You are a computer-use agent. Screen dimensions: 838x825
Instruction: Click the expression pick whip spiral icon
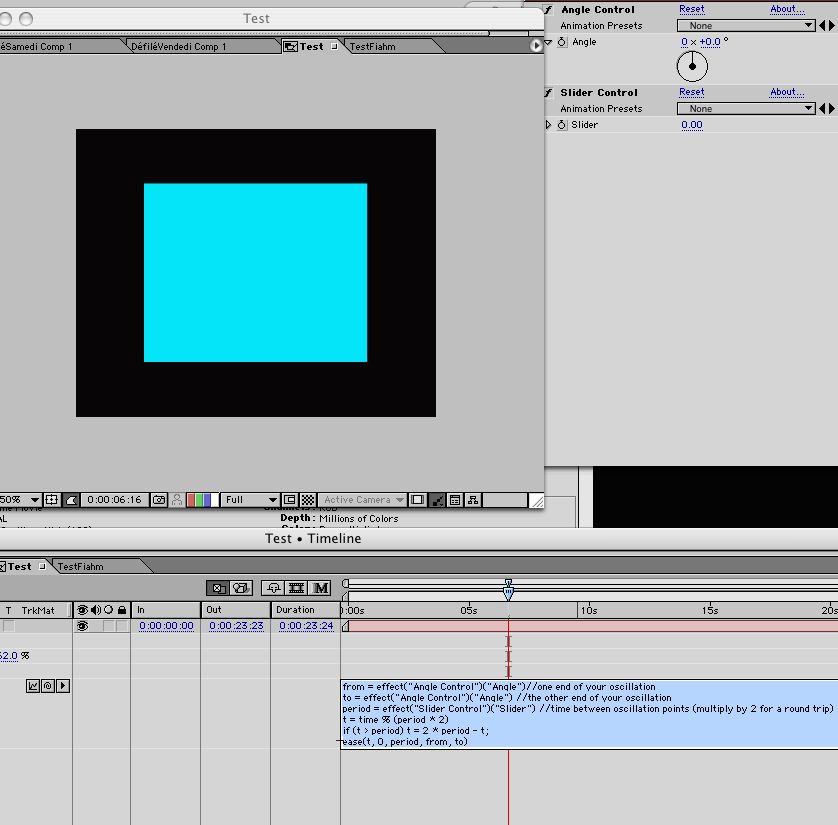(48, 686)
